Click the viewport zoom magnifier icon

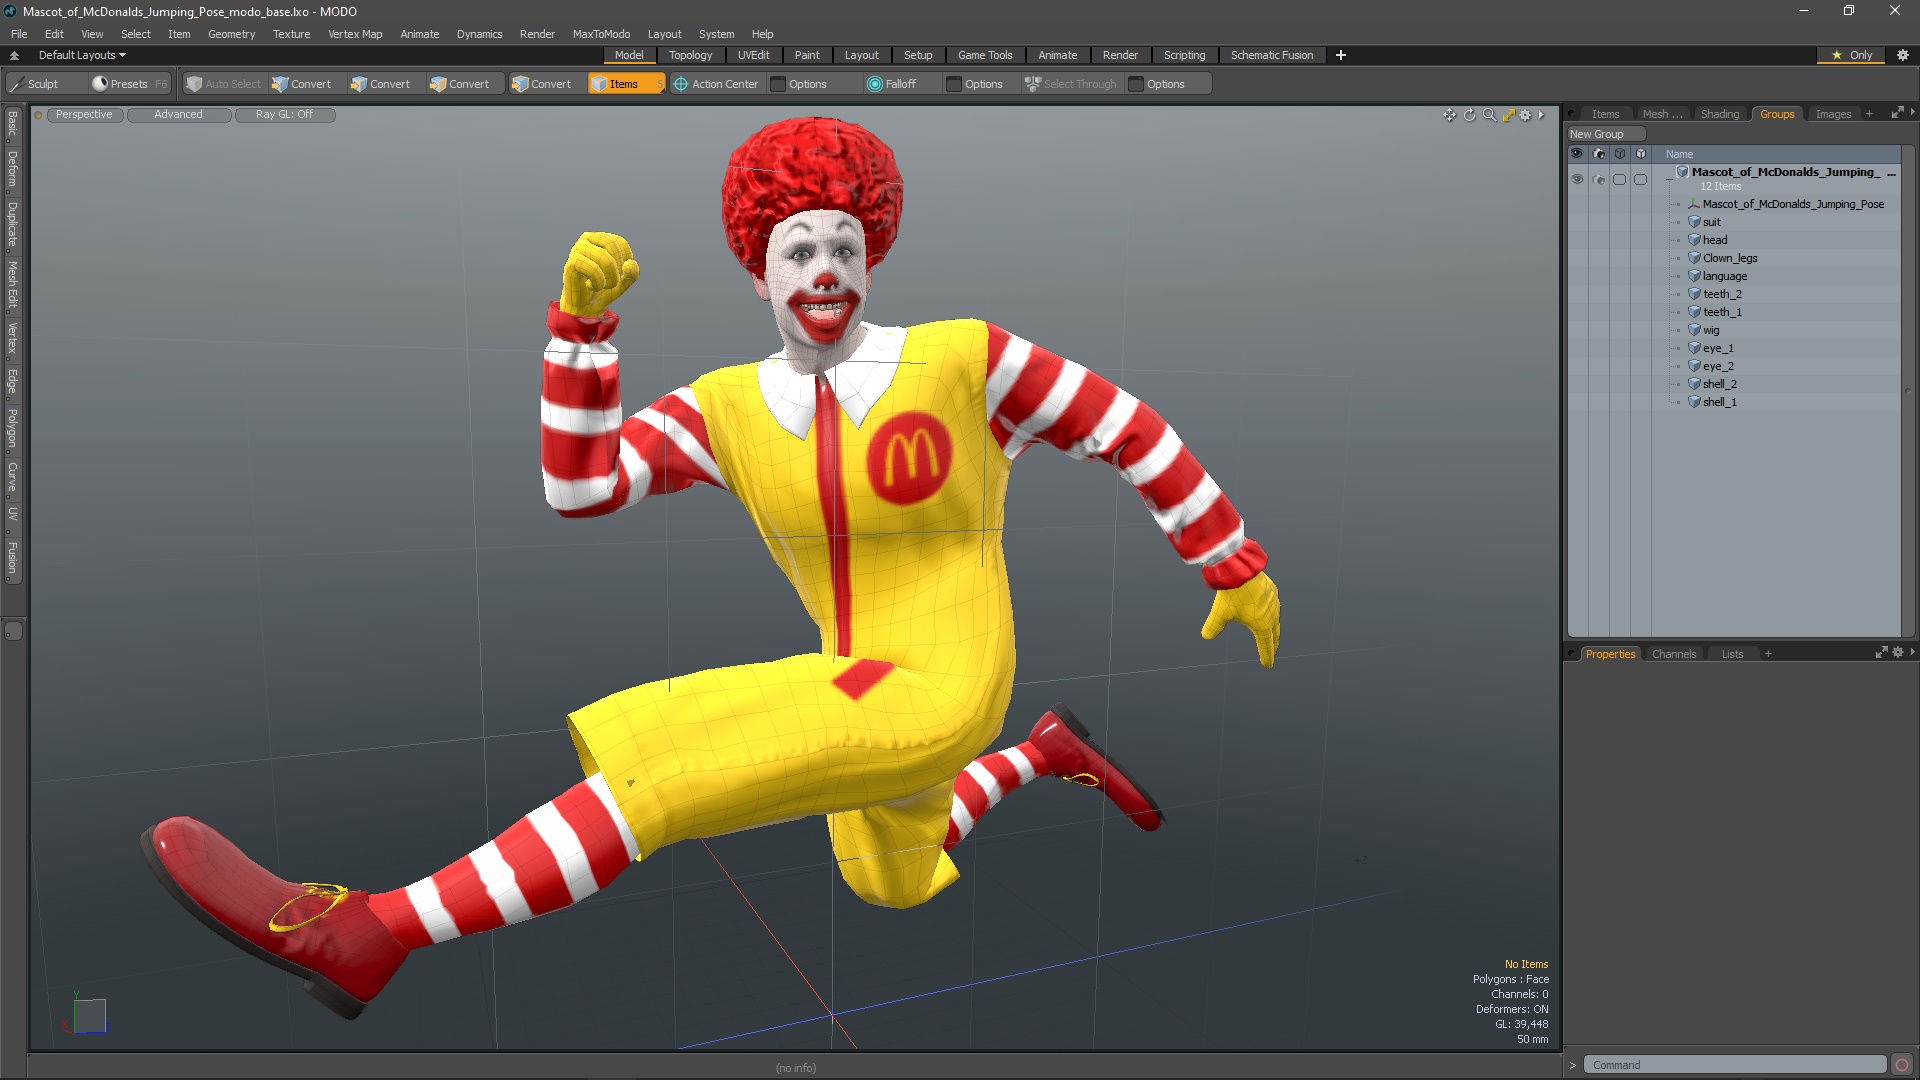tap(1489, 115)
